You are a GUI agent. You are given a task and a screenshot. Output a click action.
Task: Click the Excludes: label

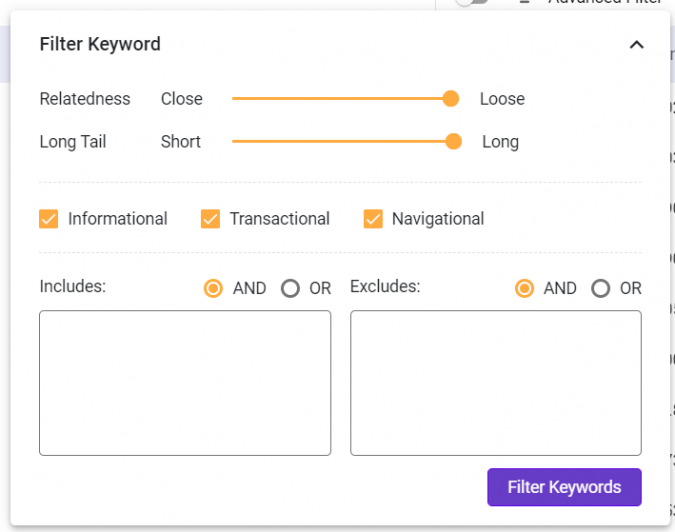[385, 286]
